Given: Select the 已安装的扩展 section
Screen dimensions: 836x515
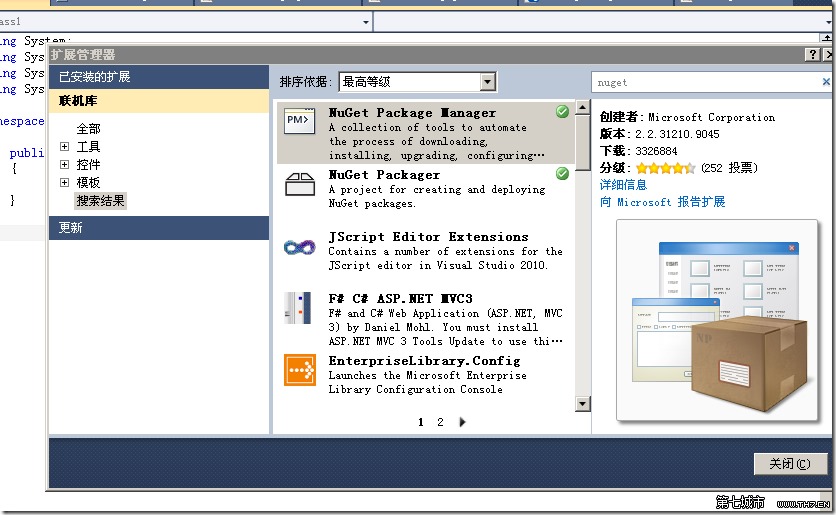Looking at the screenshot, I should point(159,77).
